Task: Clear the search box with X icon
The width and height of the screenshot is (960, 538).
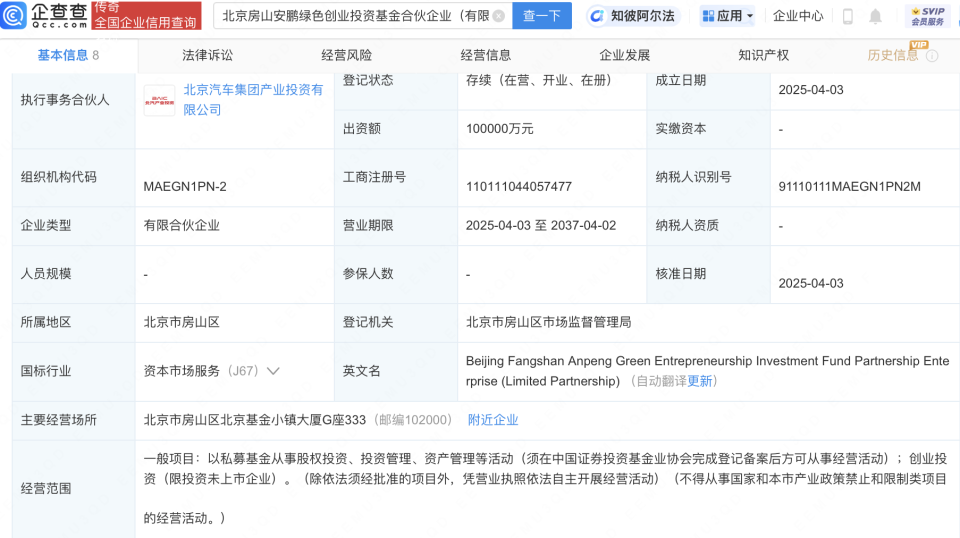Action: tap(499, 16)
